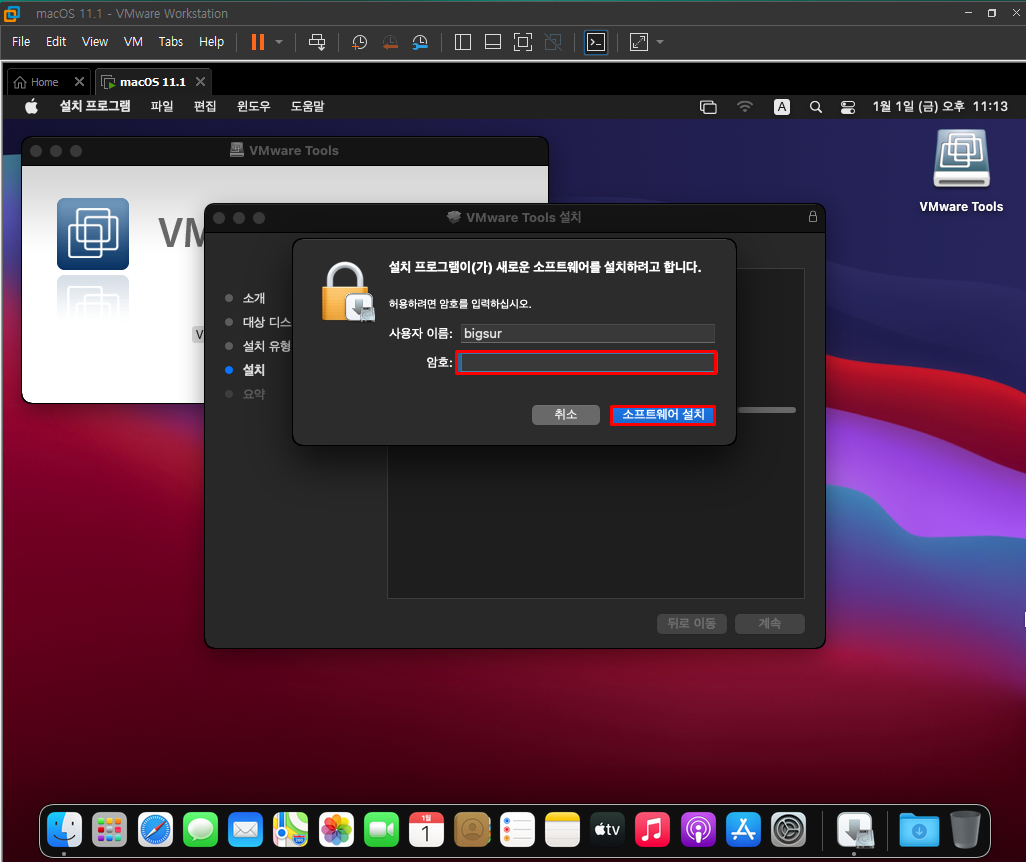The width and height of the screenshot is (1026, 862).
Task: Click the Unity mode toolbar icon
Action: (553, 43)
